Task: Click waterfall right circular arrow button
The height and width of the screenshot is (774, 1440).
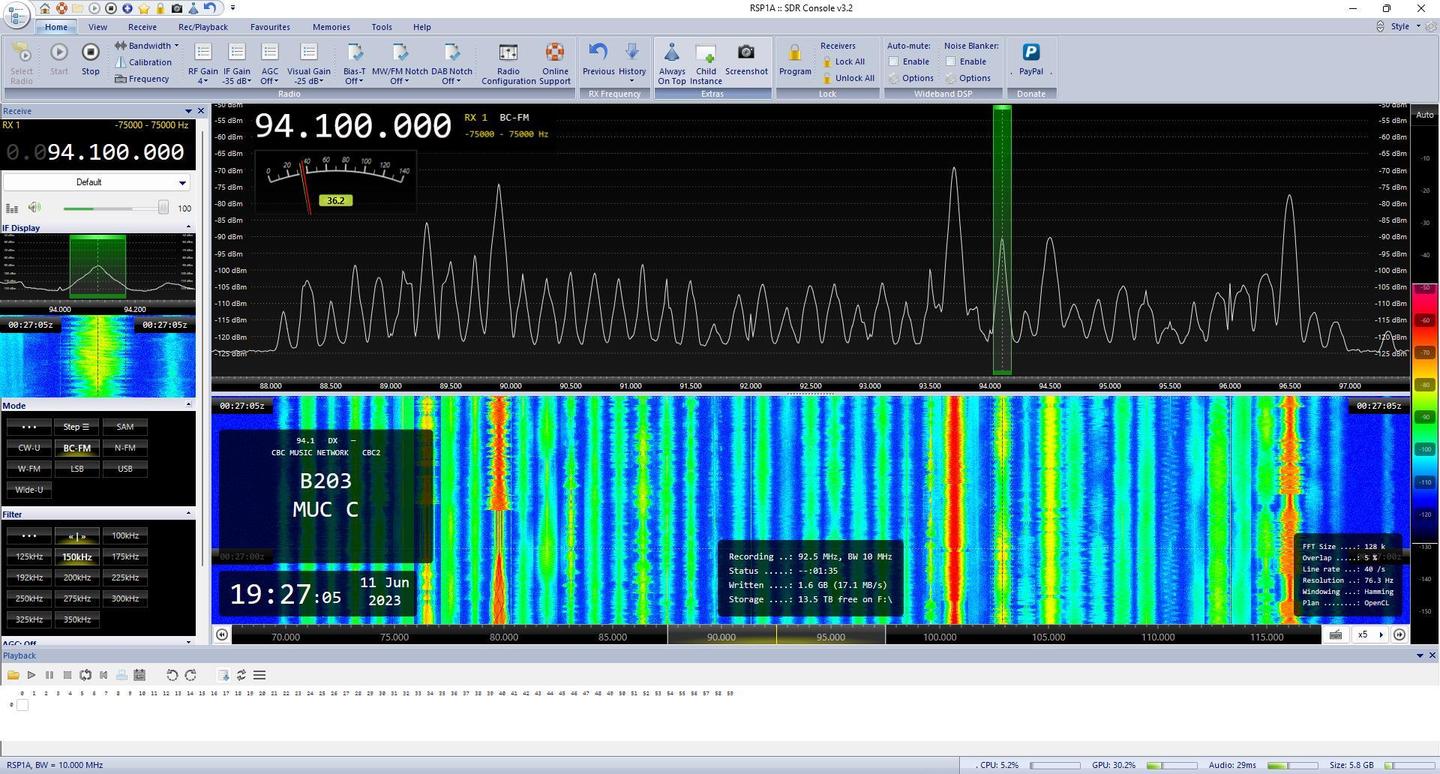Action: tap(1399, 634)
